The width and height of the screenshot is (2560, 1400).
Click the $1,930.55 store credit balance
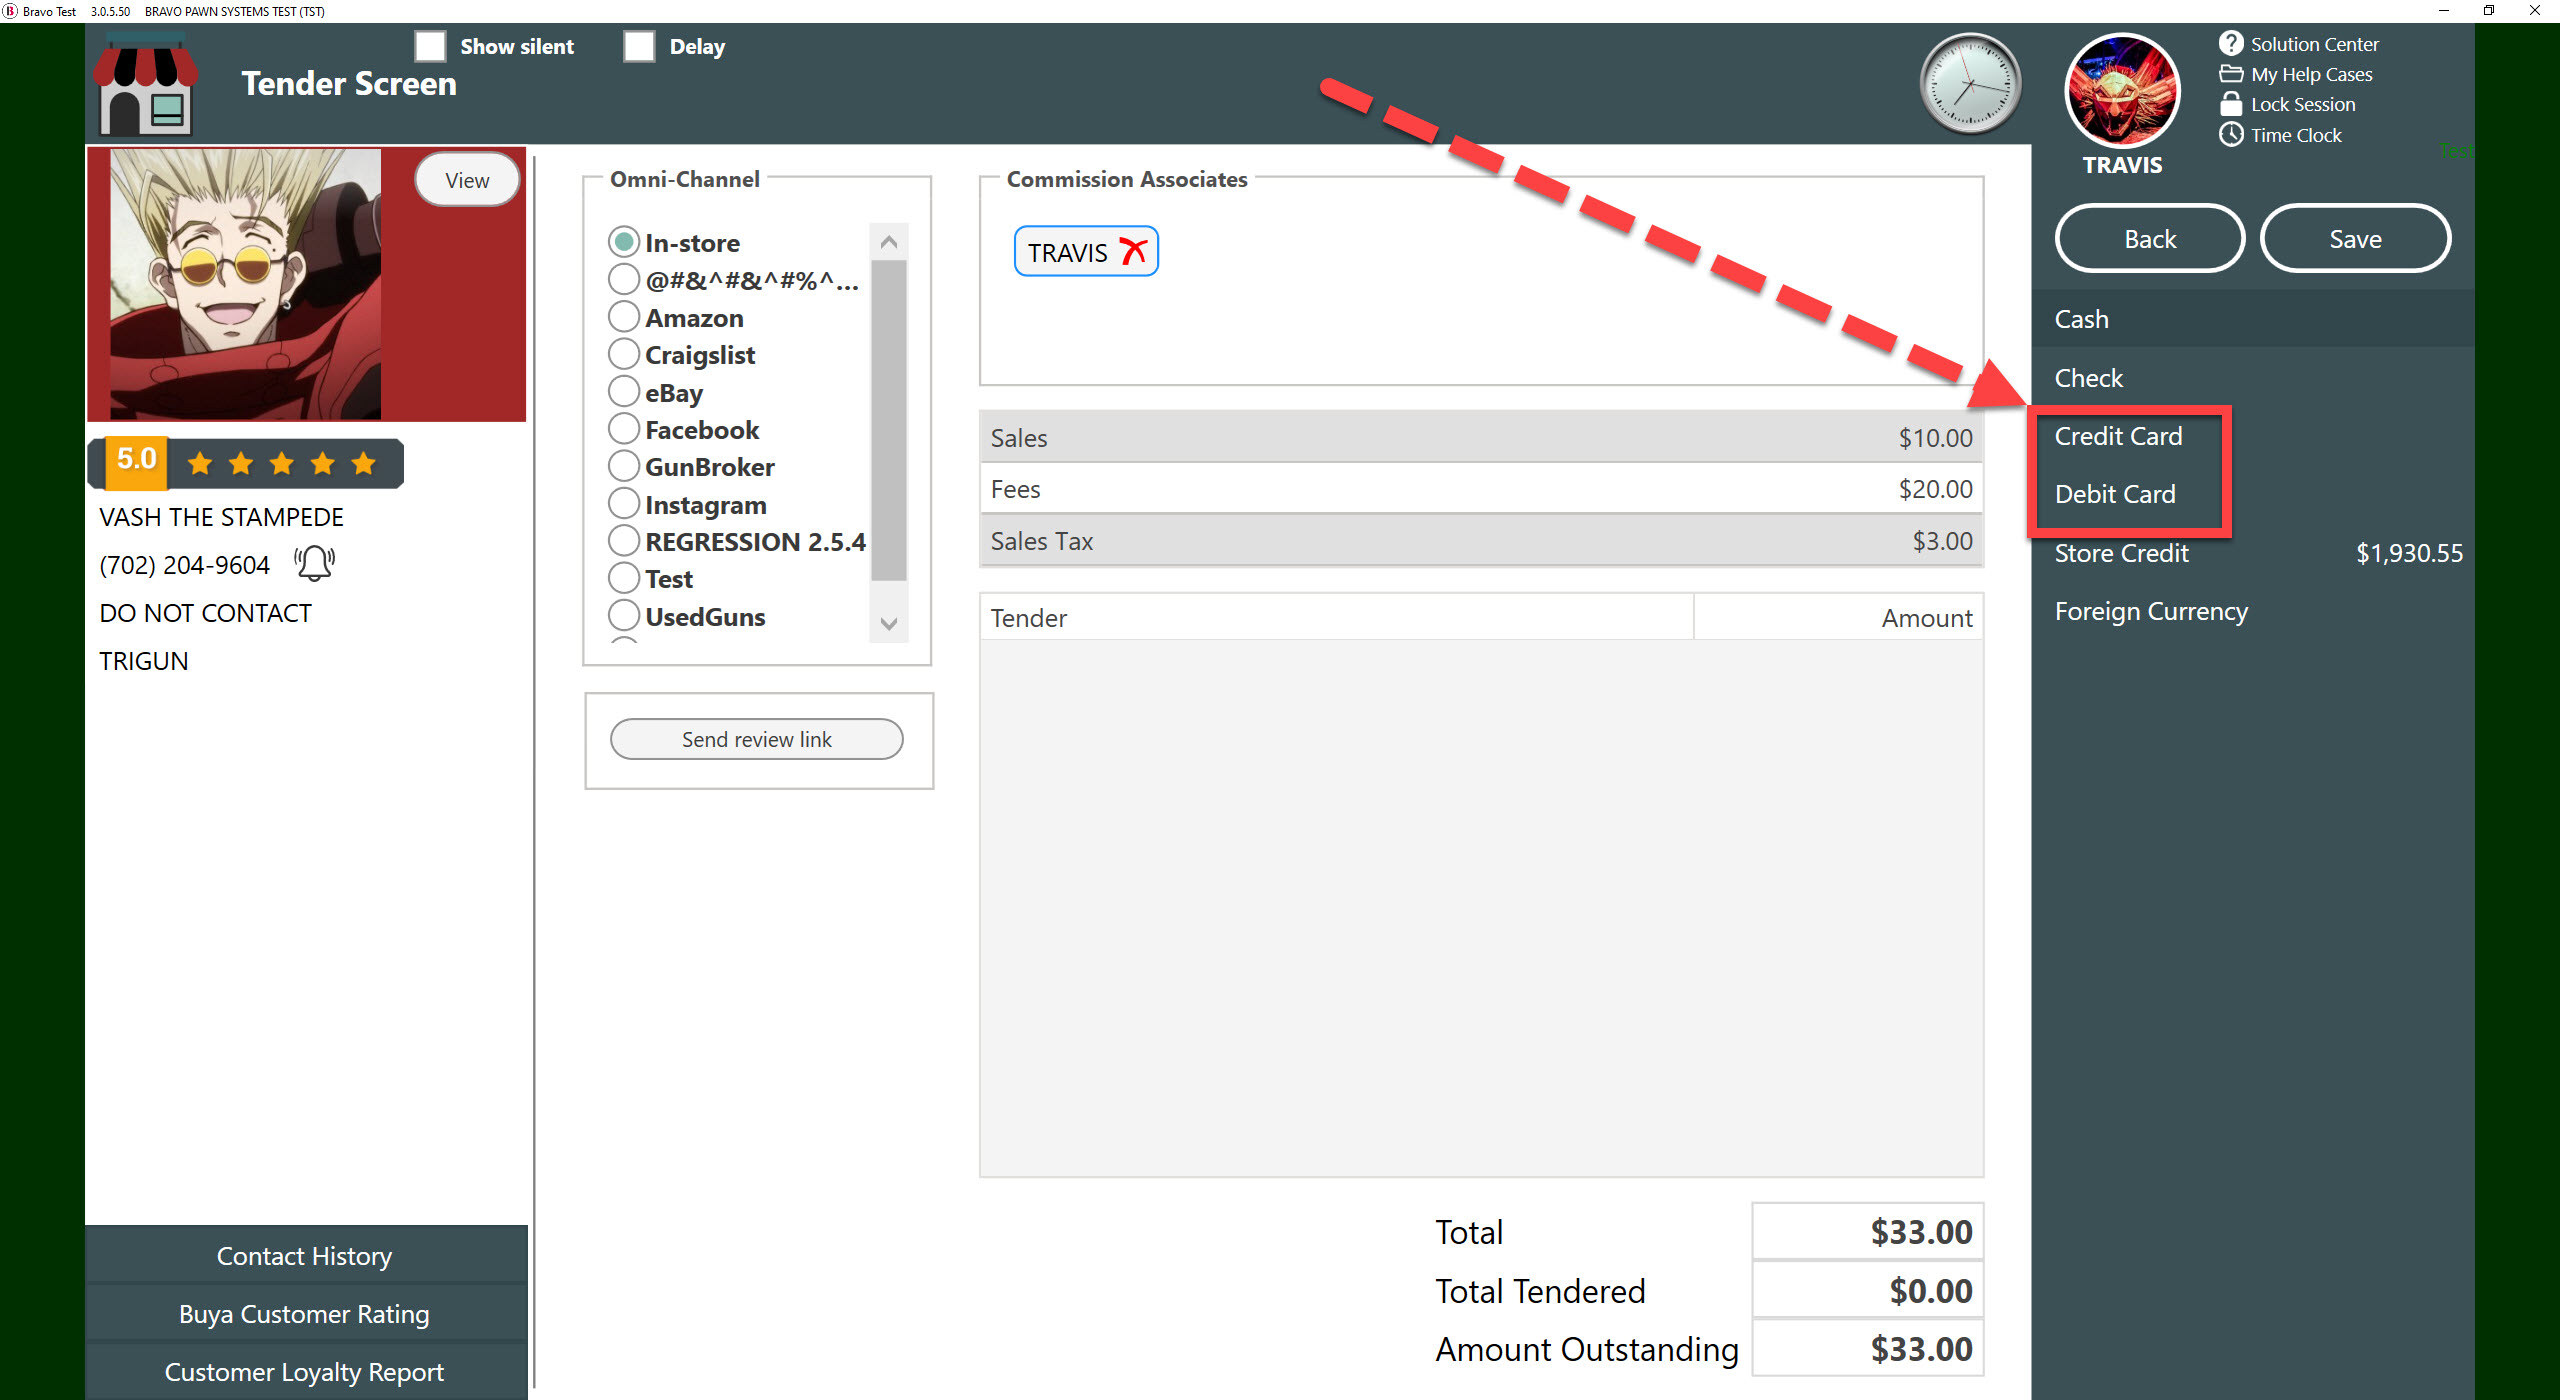point(2409,553)
